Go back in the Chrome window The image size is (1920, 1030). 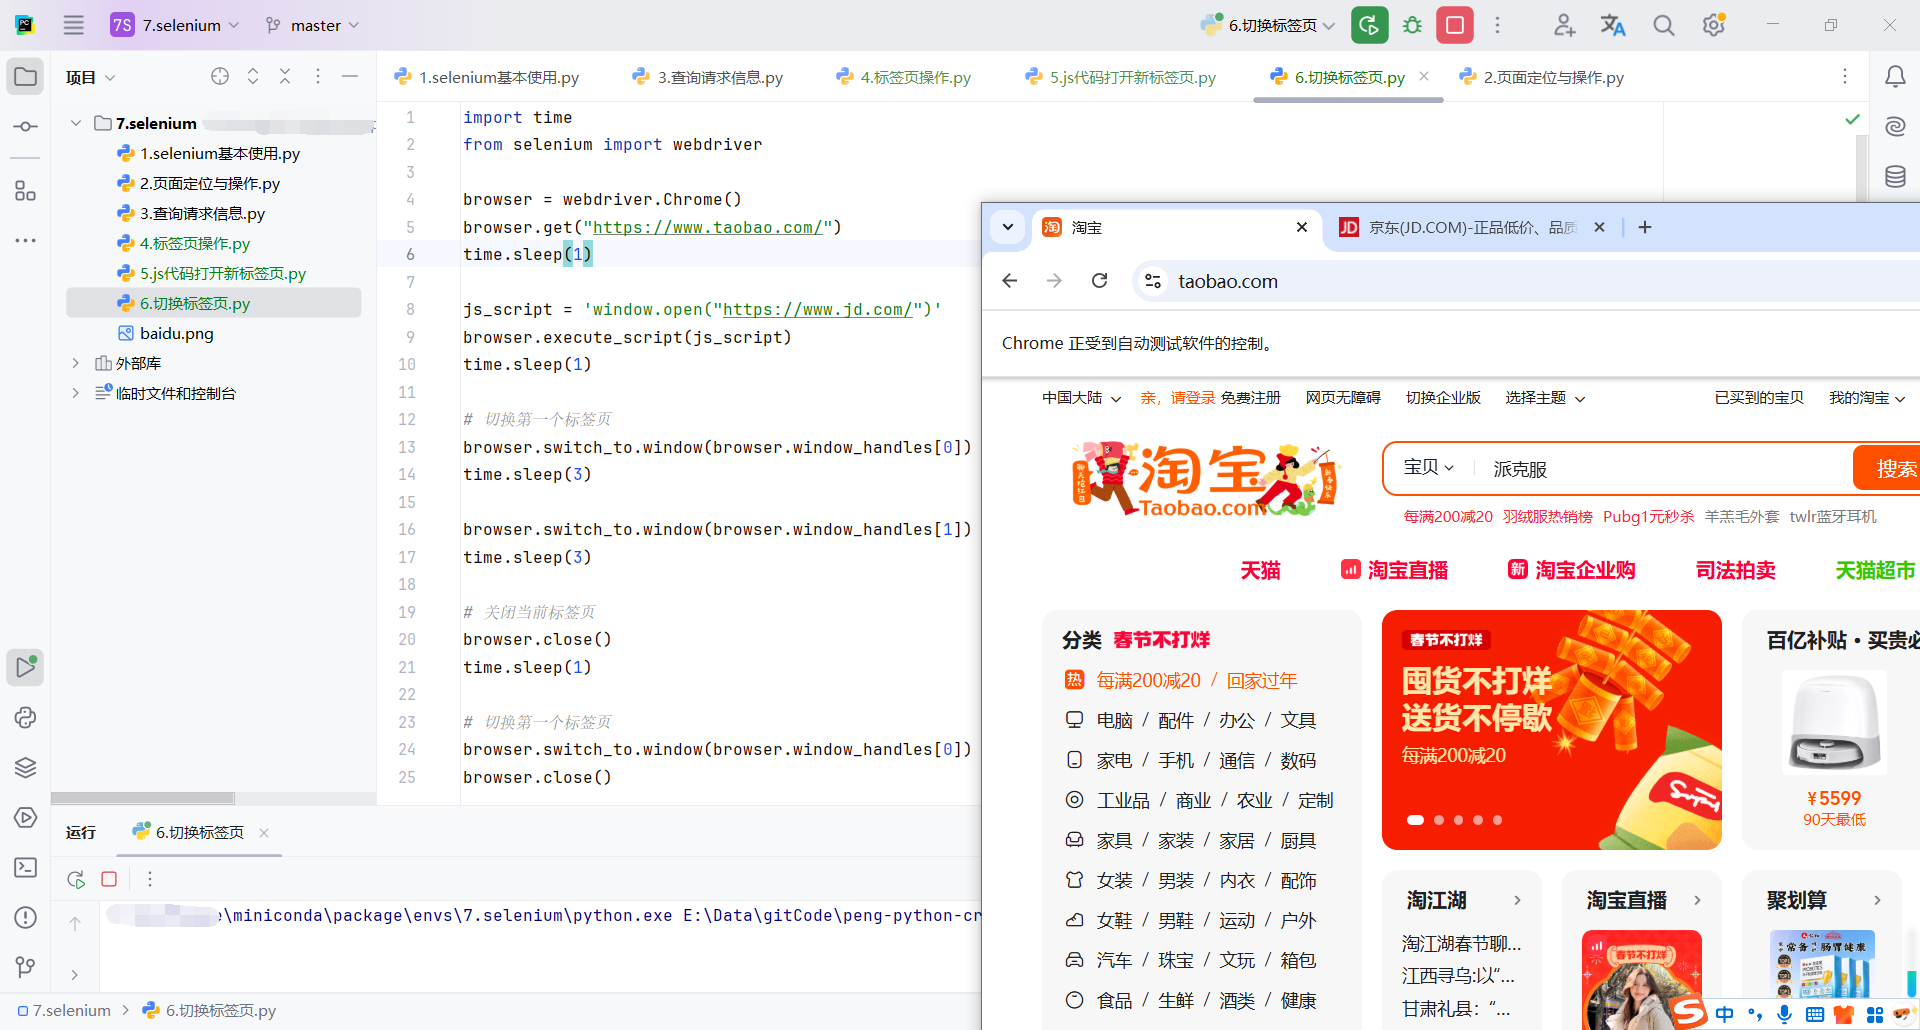coord(1010,281)
